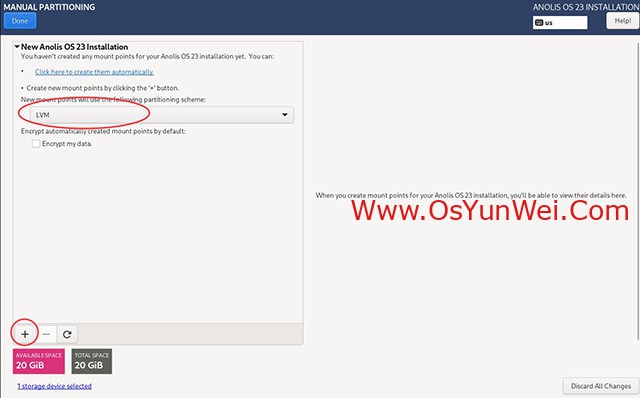This screenshot has width=640, height=398.
Task: Click the keyboard icon in layout box
Action: (x=539, y=23)
